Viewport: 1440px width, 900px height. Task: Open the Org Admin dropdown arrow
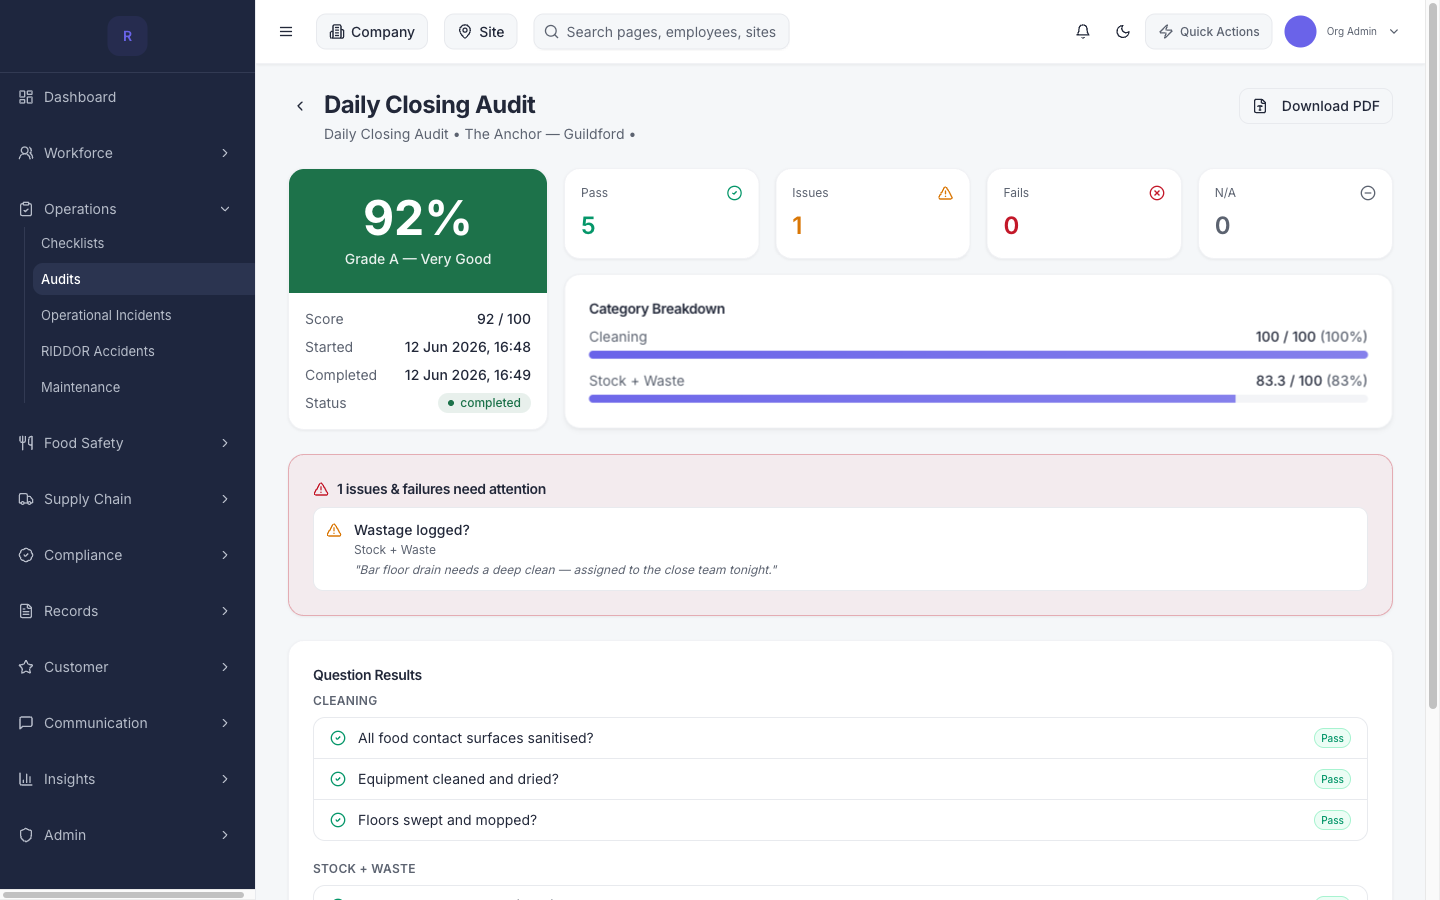1394,32
